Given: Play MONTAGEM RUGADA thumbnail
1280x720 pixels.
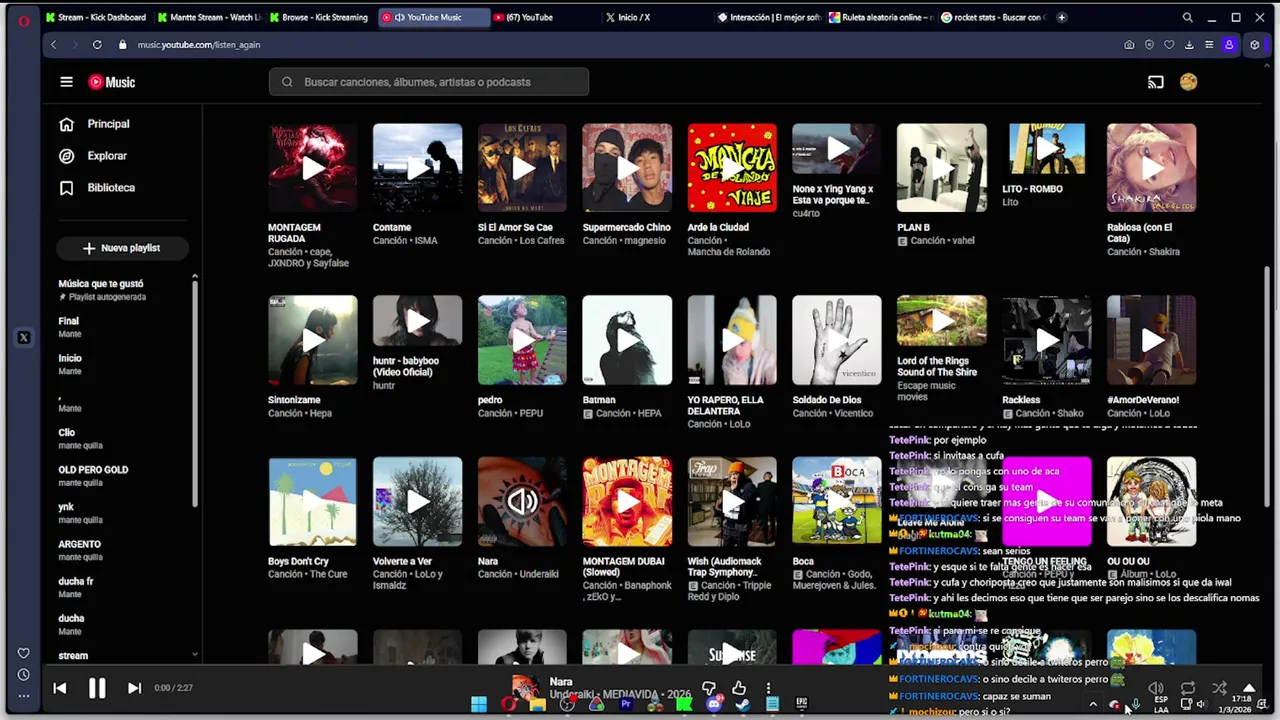Looking at the screenshot, I should (x=313, y=168).
